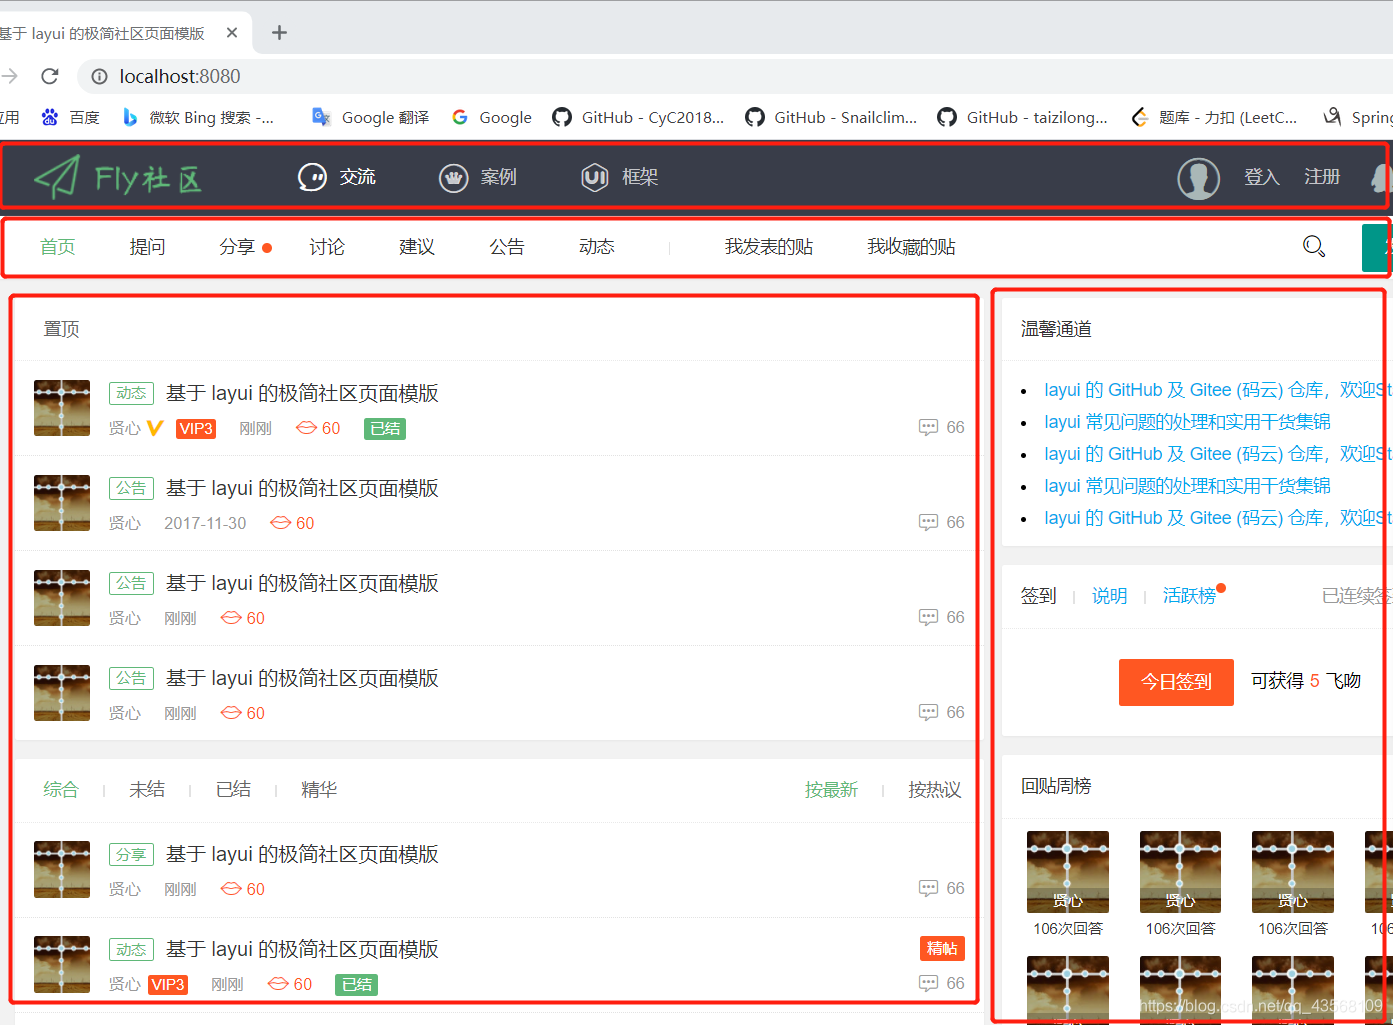1393x1025 pixels.
Task: Open the GitHub - Snailclim bookmark
Action: pyautogui.click(x=831, y=117)
